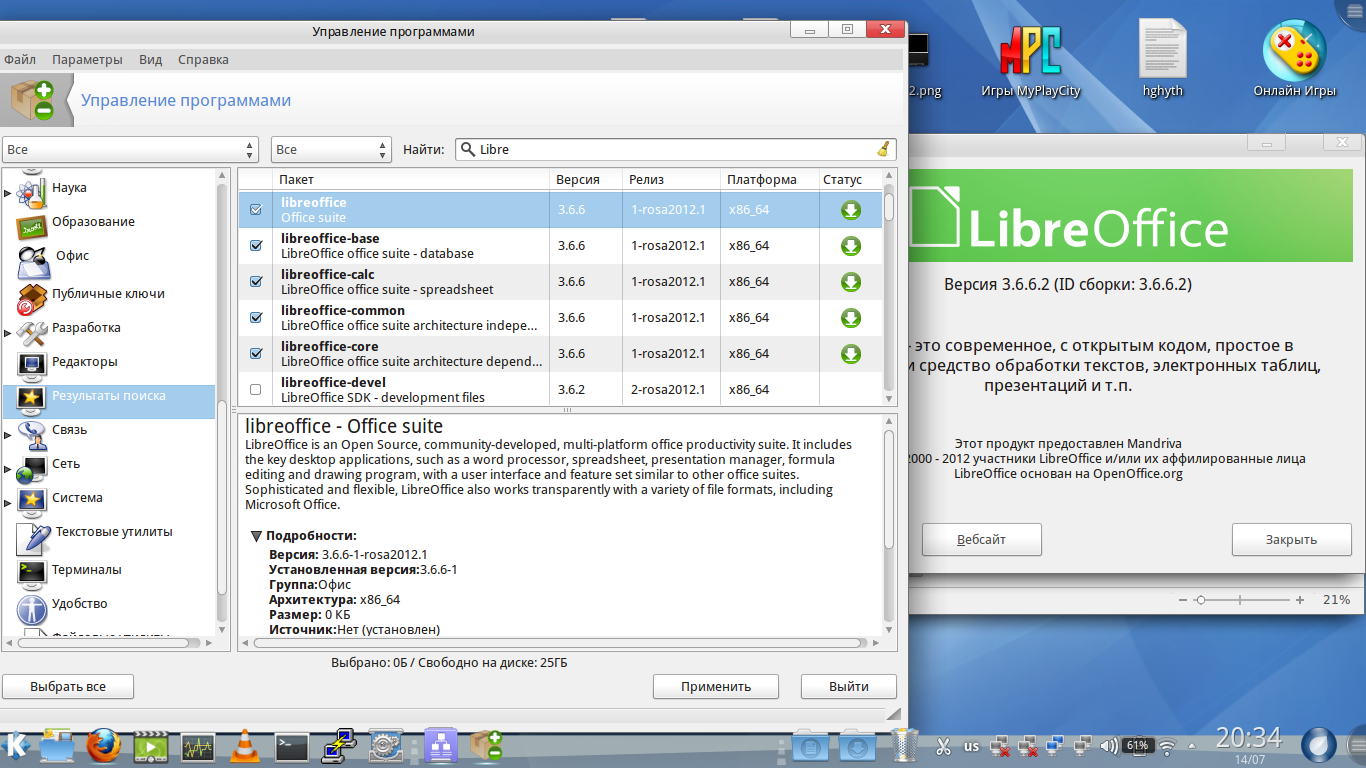The width and height of the screenshot is (1366, 768).
Task: Click status icon for libreoffice-common
Action: 851,318
